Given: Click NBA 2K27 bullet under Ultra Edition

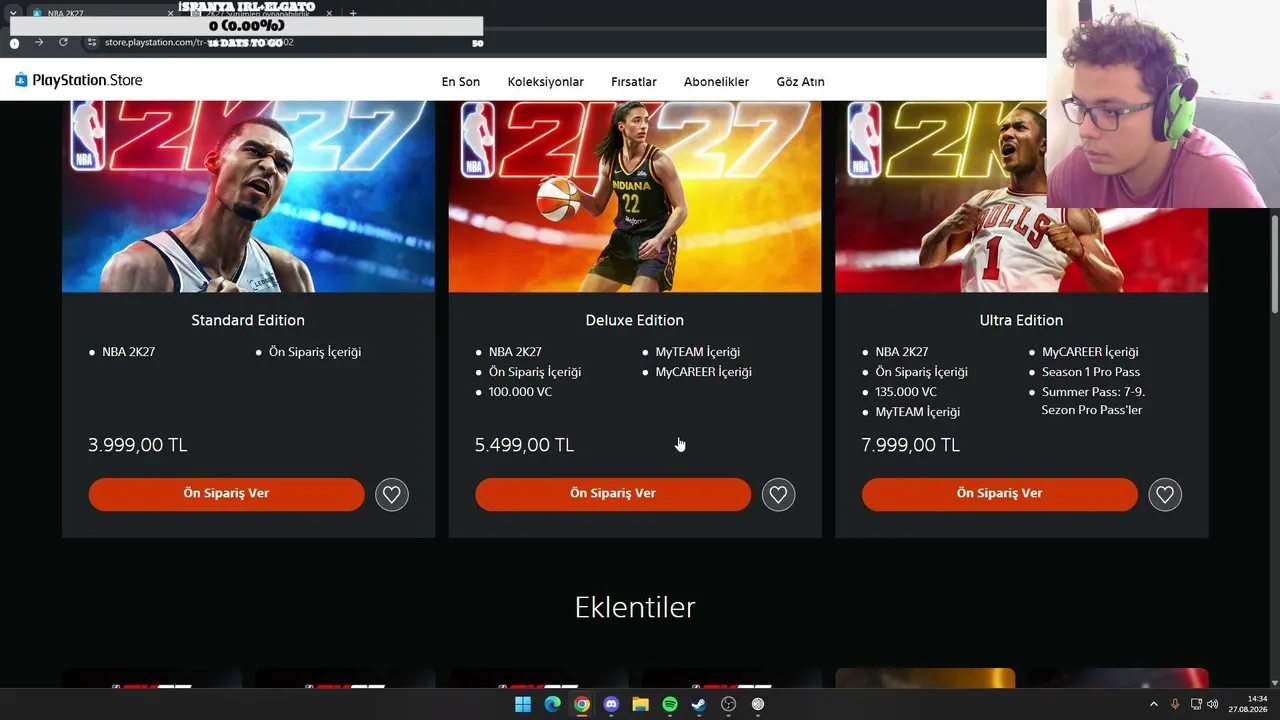Looking at the screenshot, I should coord(901,352).
